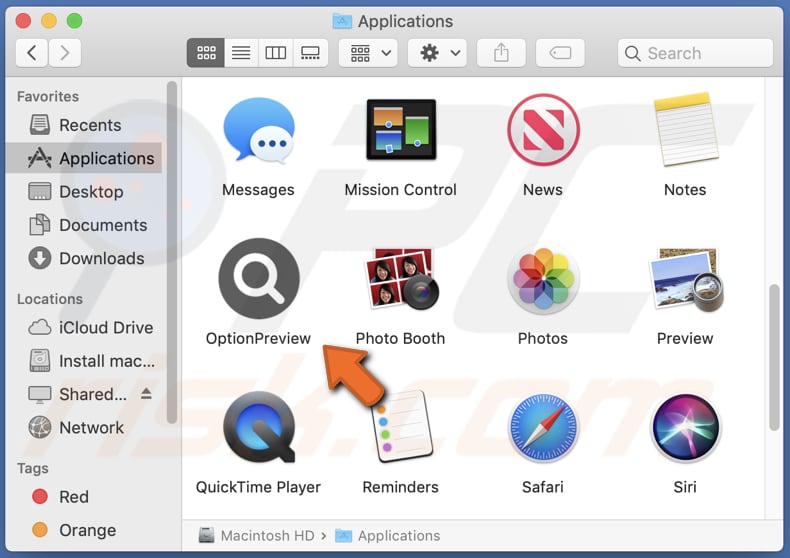The height and width of the screenshot is (558, 790).
Task: Click the Tags section header
Action: click(33, 468)
